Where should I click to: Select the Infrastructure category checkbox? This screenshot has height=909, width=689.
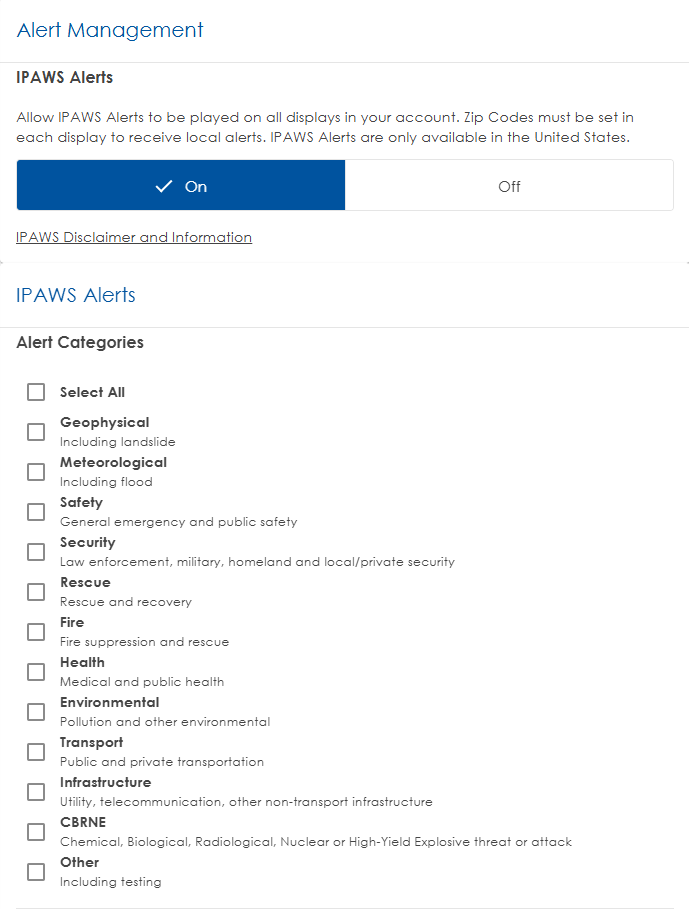point(36,792)
